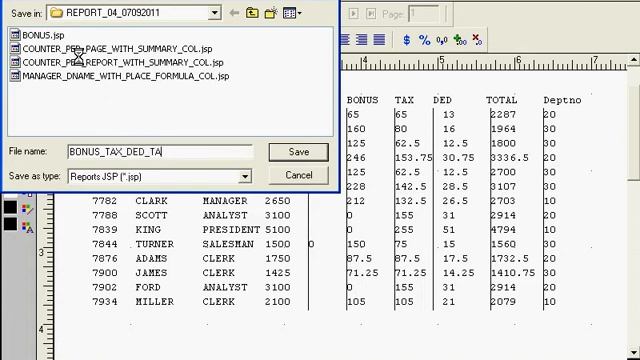Click black swatch beside text color tool
The image size is (640, 360).
click(x=10, y=224)
